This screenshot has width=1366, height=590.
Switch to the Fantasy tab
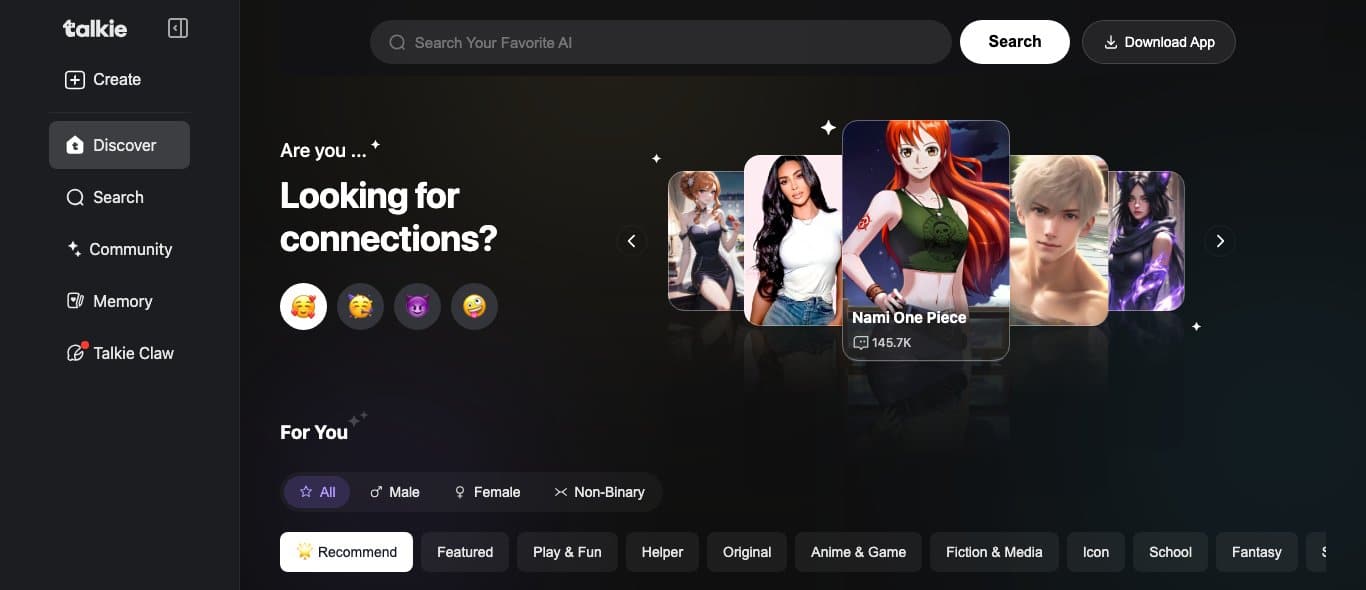(x=1257, y=552)
